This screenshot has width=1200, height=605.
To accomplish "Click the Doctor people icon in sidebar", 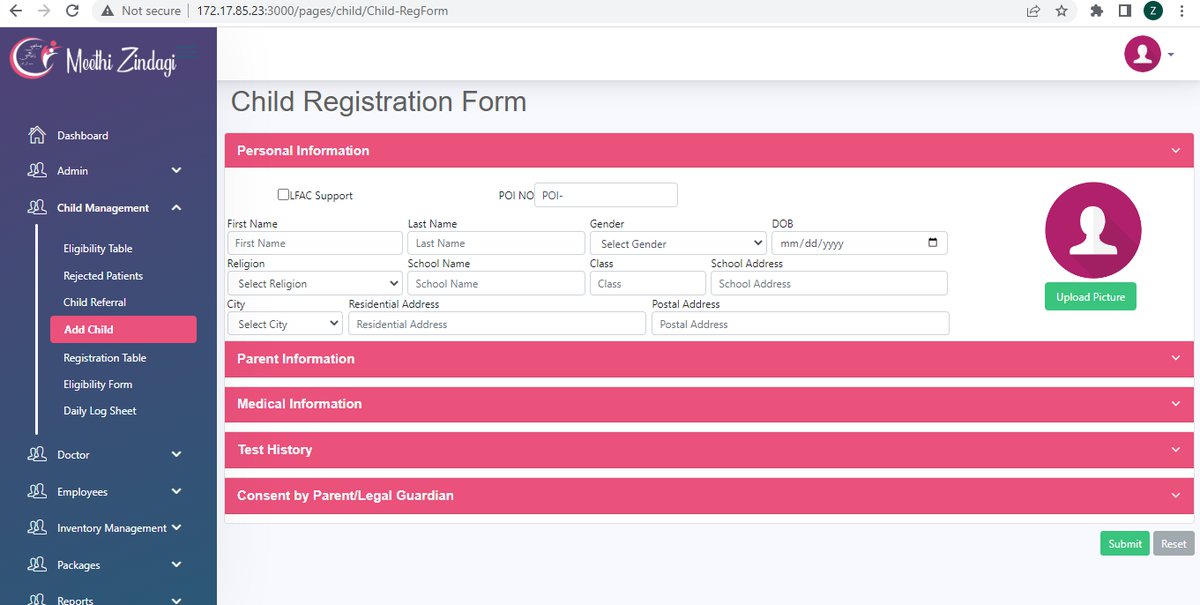I will pos(37,455).
